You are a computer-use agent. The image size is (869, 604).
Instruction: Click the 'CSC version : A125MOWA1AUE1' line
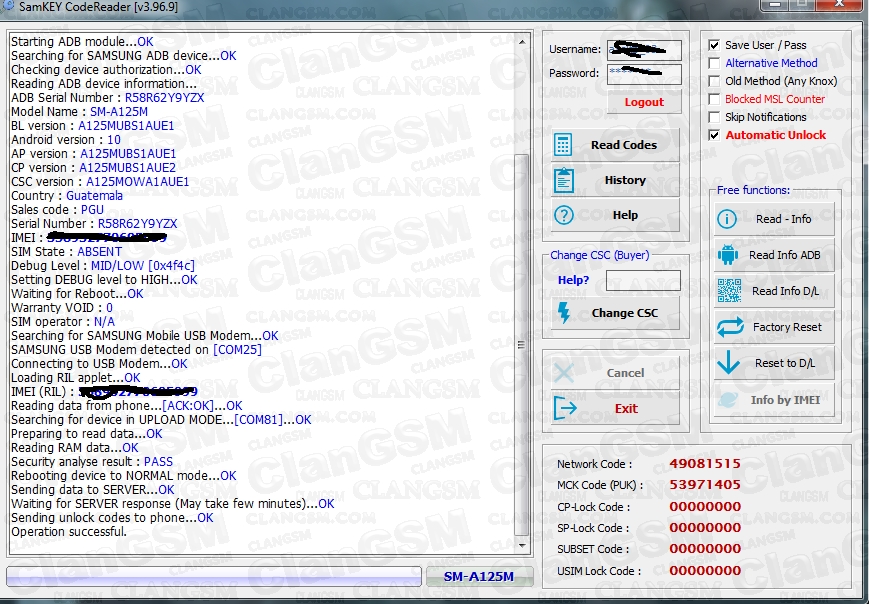100,182
